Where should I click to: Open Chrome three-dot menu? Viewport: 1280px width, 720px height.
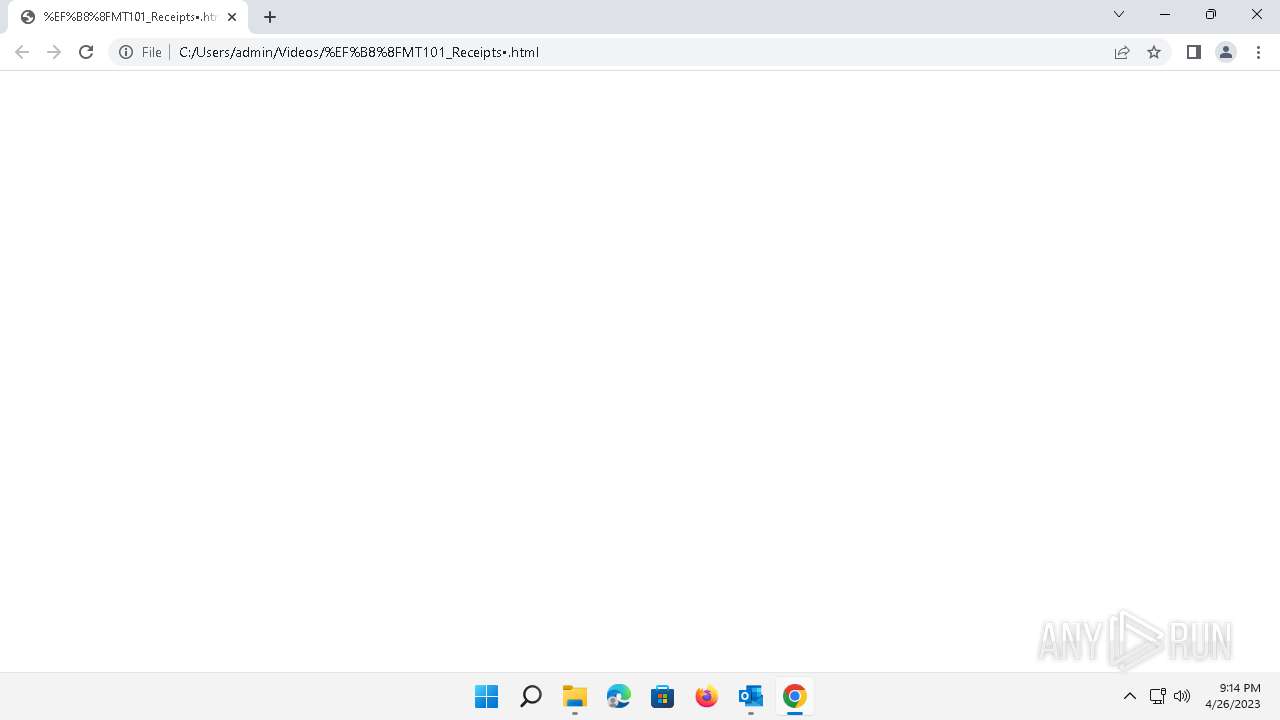(1258, 52)
